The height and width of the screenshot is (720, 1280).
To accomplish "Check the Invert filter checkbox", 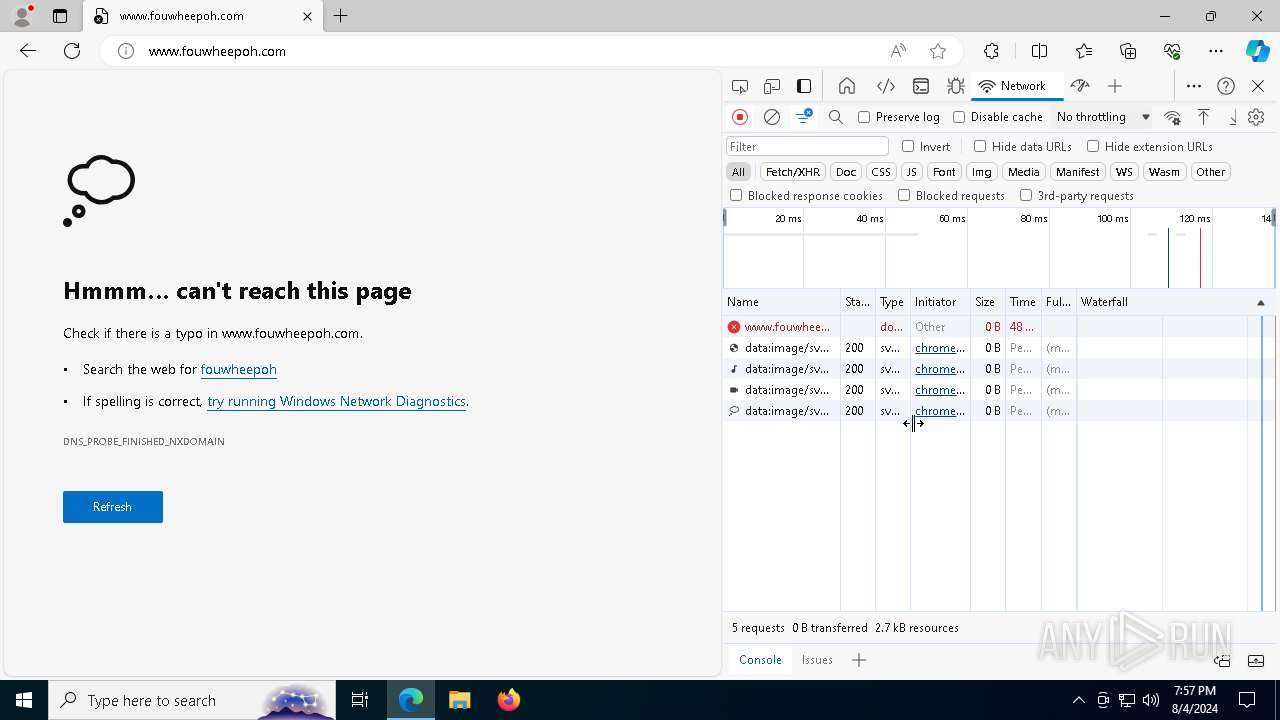I will point(908,146).
